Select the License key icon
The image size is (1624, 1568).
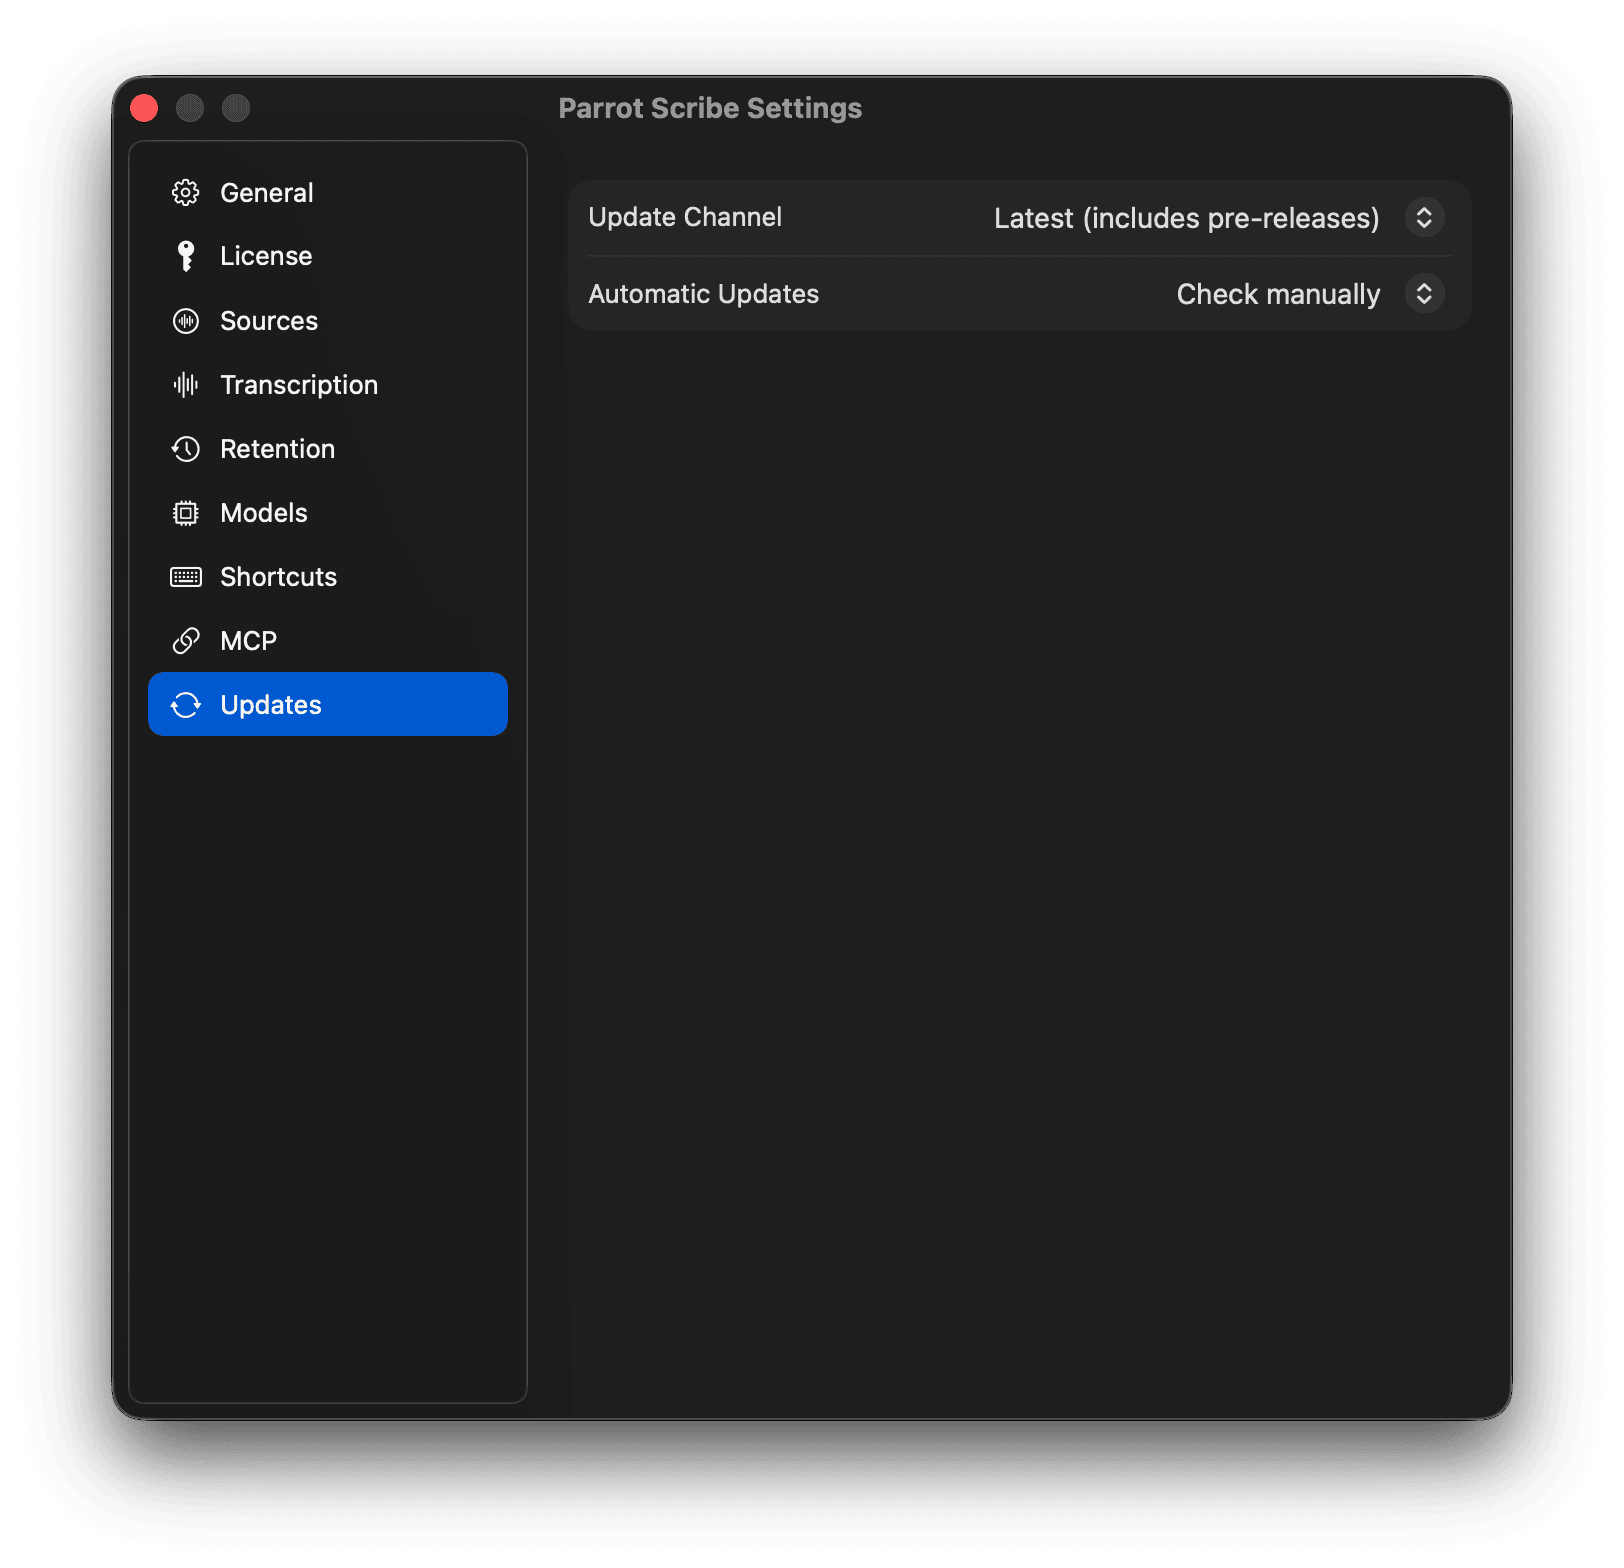(186, 255)
